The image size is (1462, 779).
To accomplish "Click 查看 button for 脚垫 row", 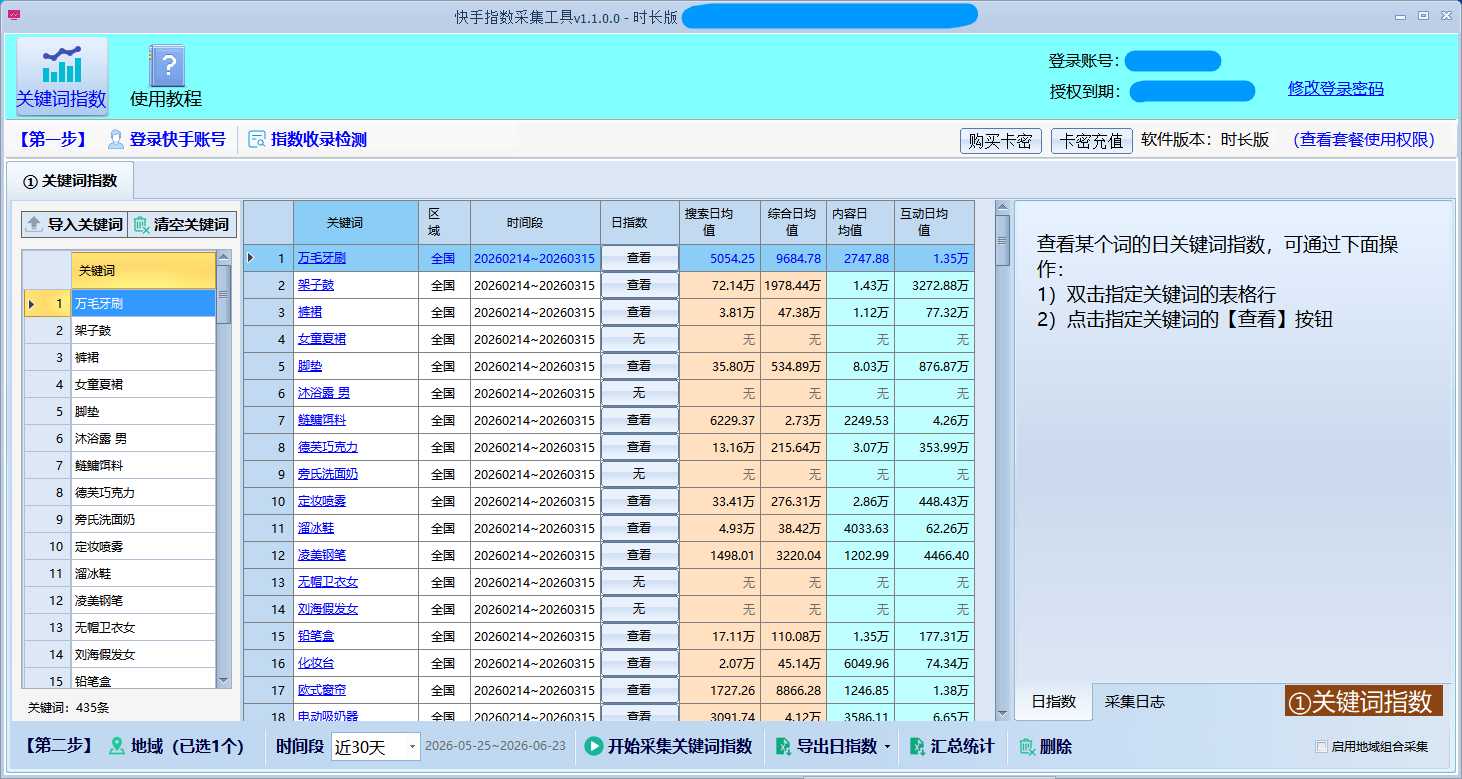I will pos(639,366).
